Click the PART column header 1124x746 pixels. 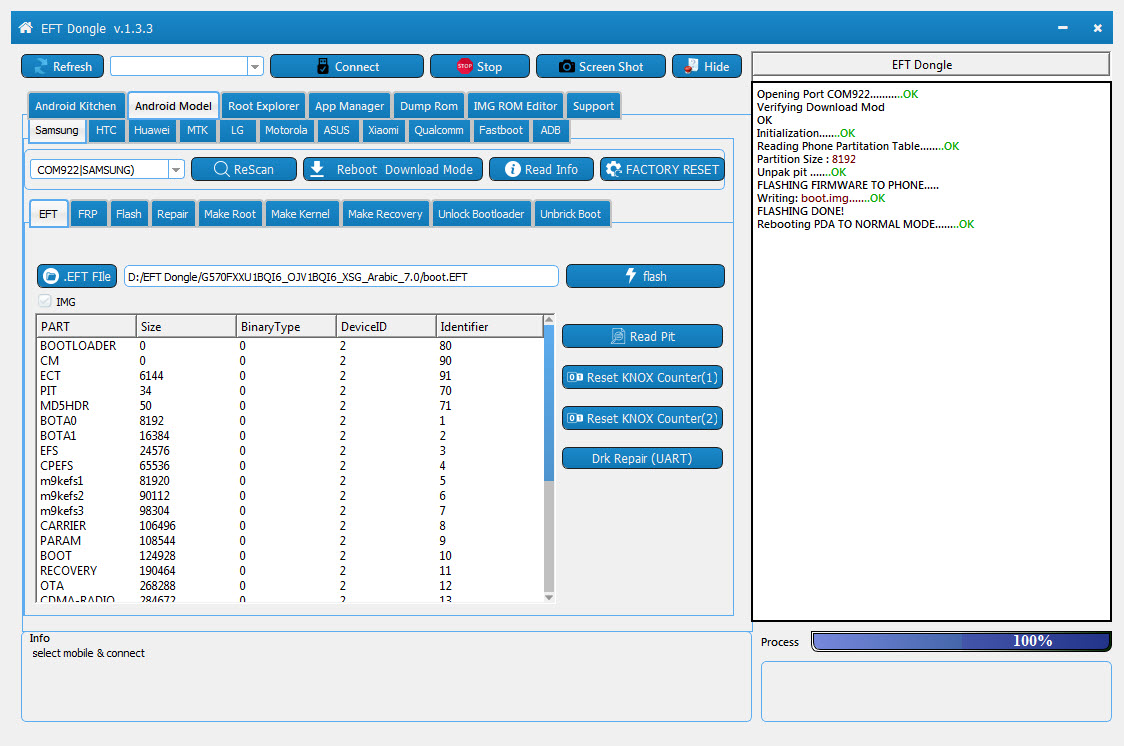click(x=86, y=327)
